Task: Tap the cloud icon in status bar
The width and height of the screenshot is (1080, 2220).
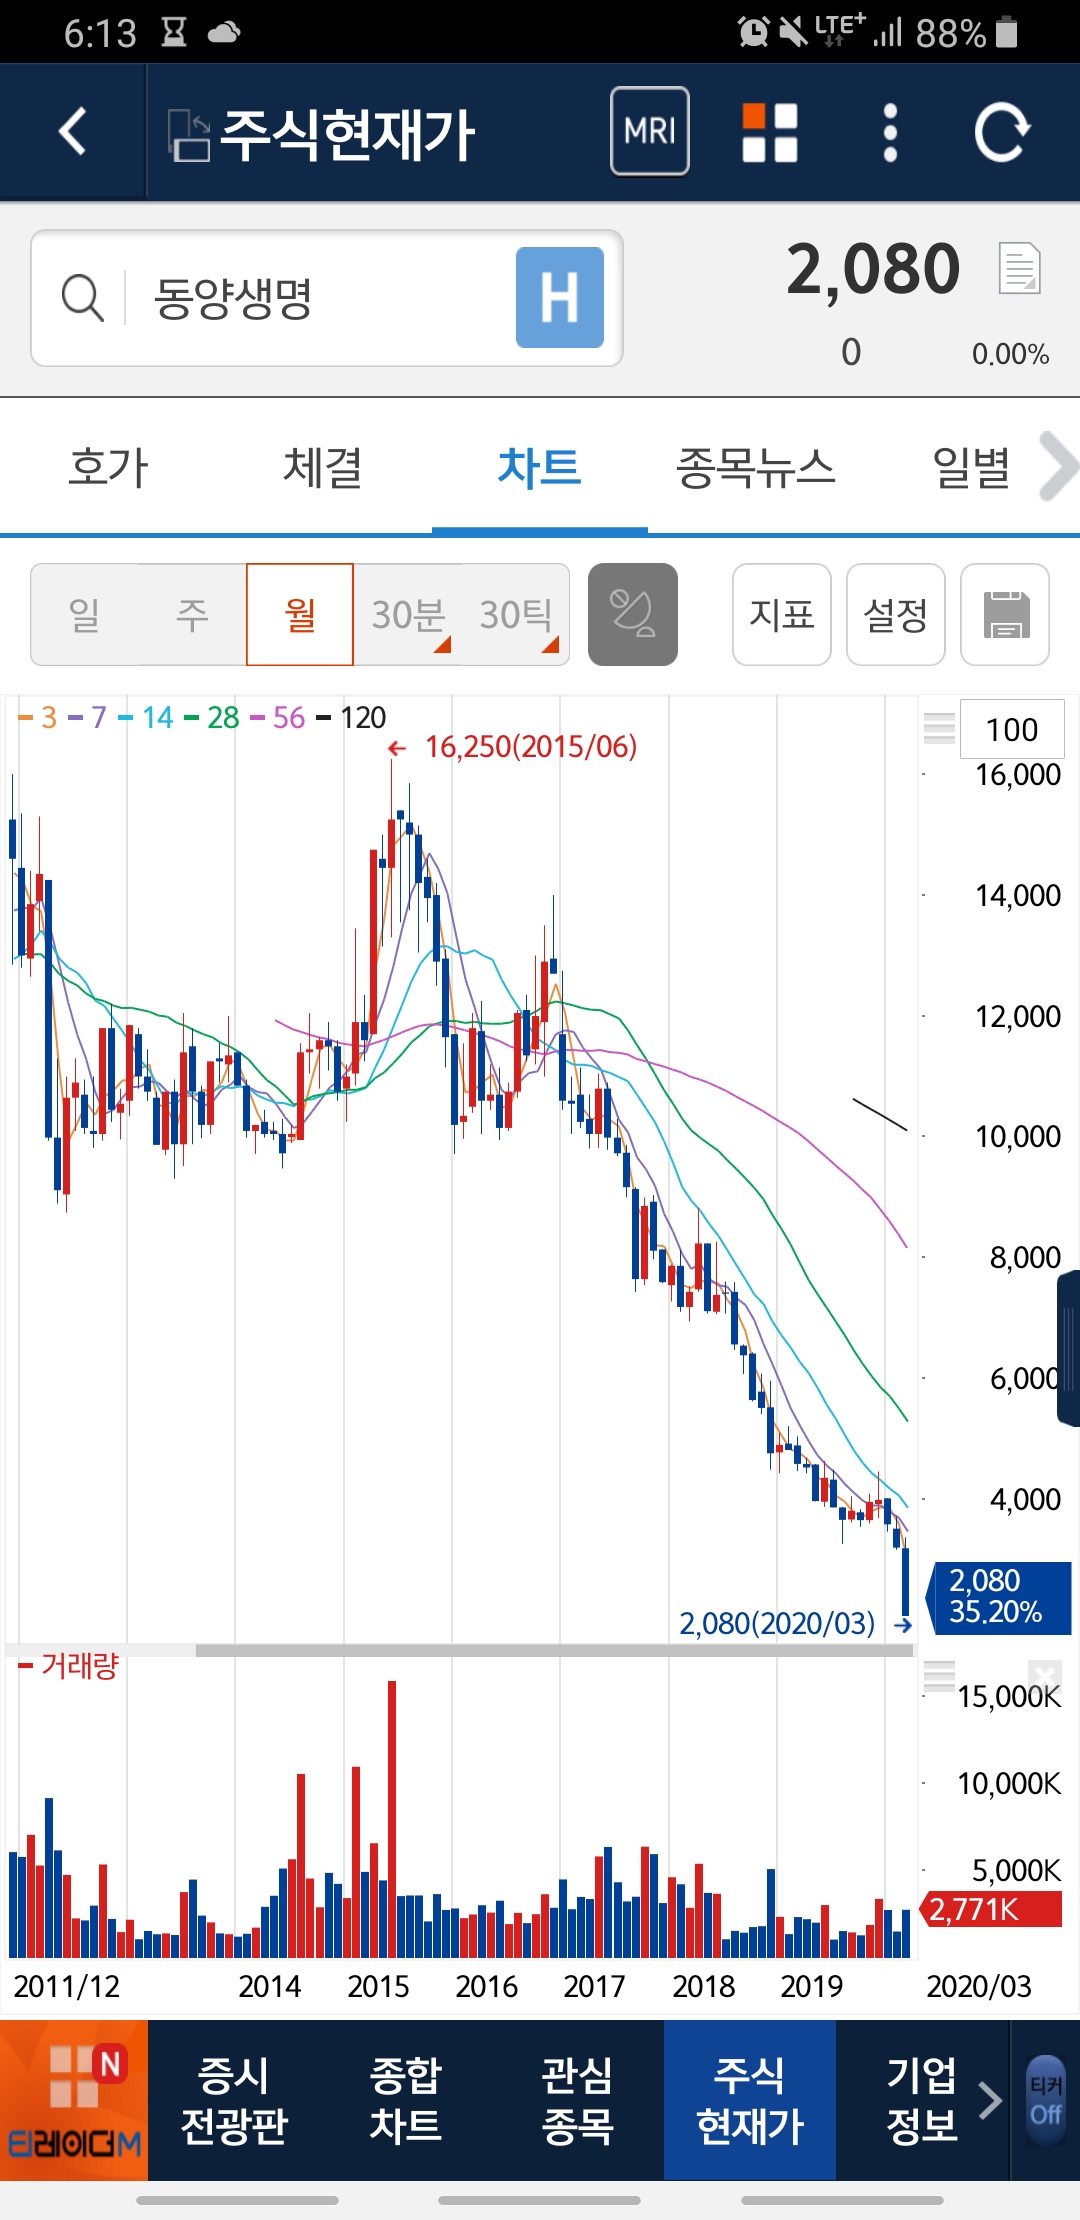Action: 224,33
